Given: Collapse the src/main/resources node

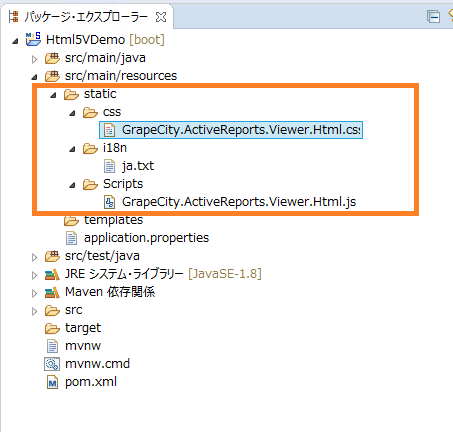Looking at the screenshot, I should click(34, 77).
